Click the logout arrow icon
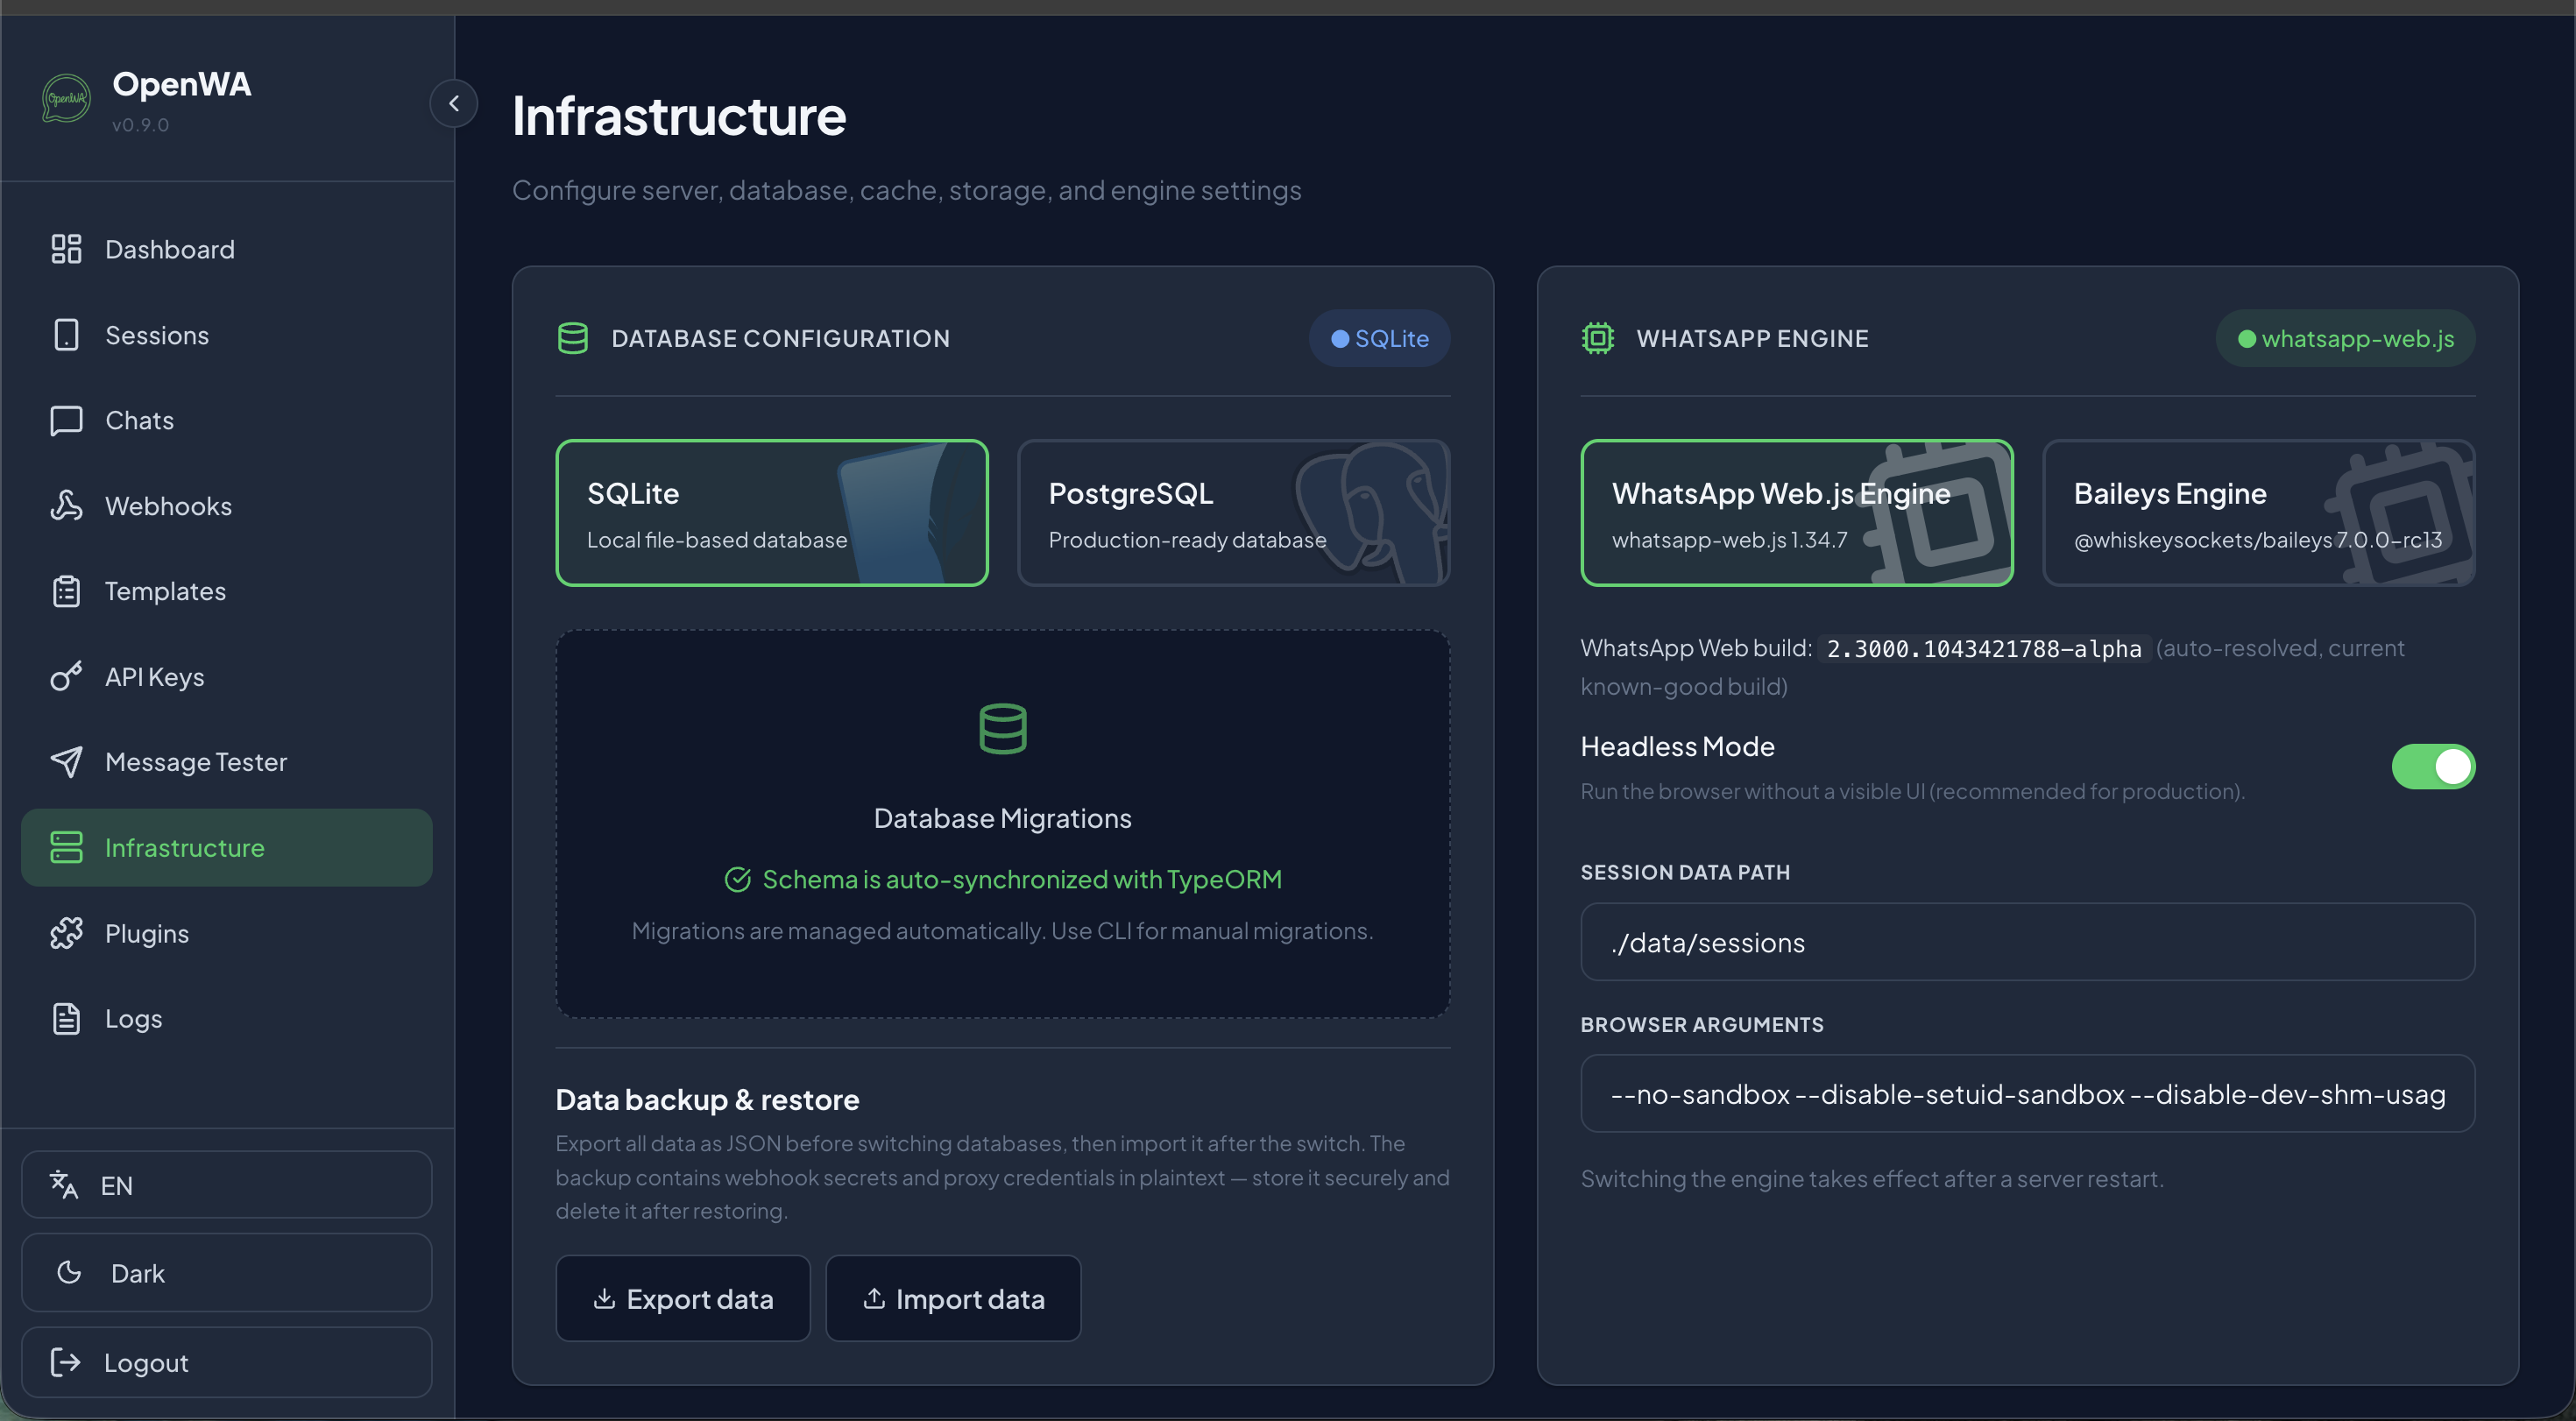 [x=65, y=1362]
